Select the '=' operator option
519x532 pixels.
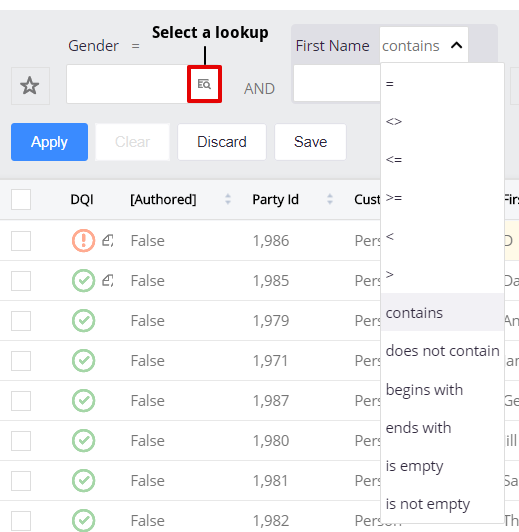click(442, 83)
